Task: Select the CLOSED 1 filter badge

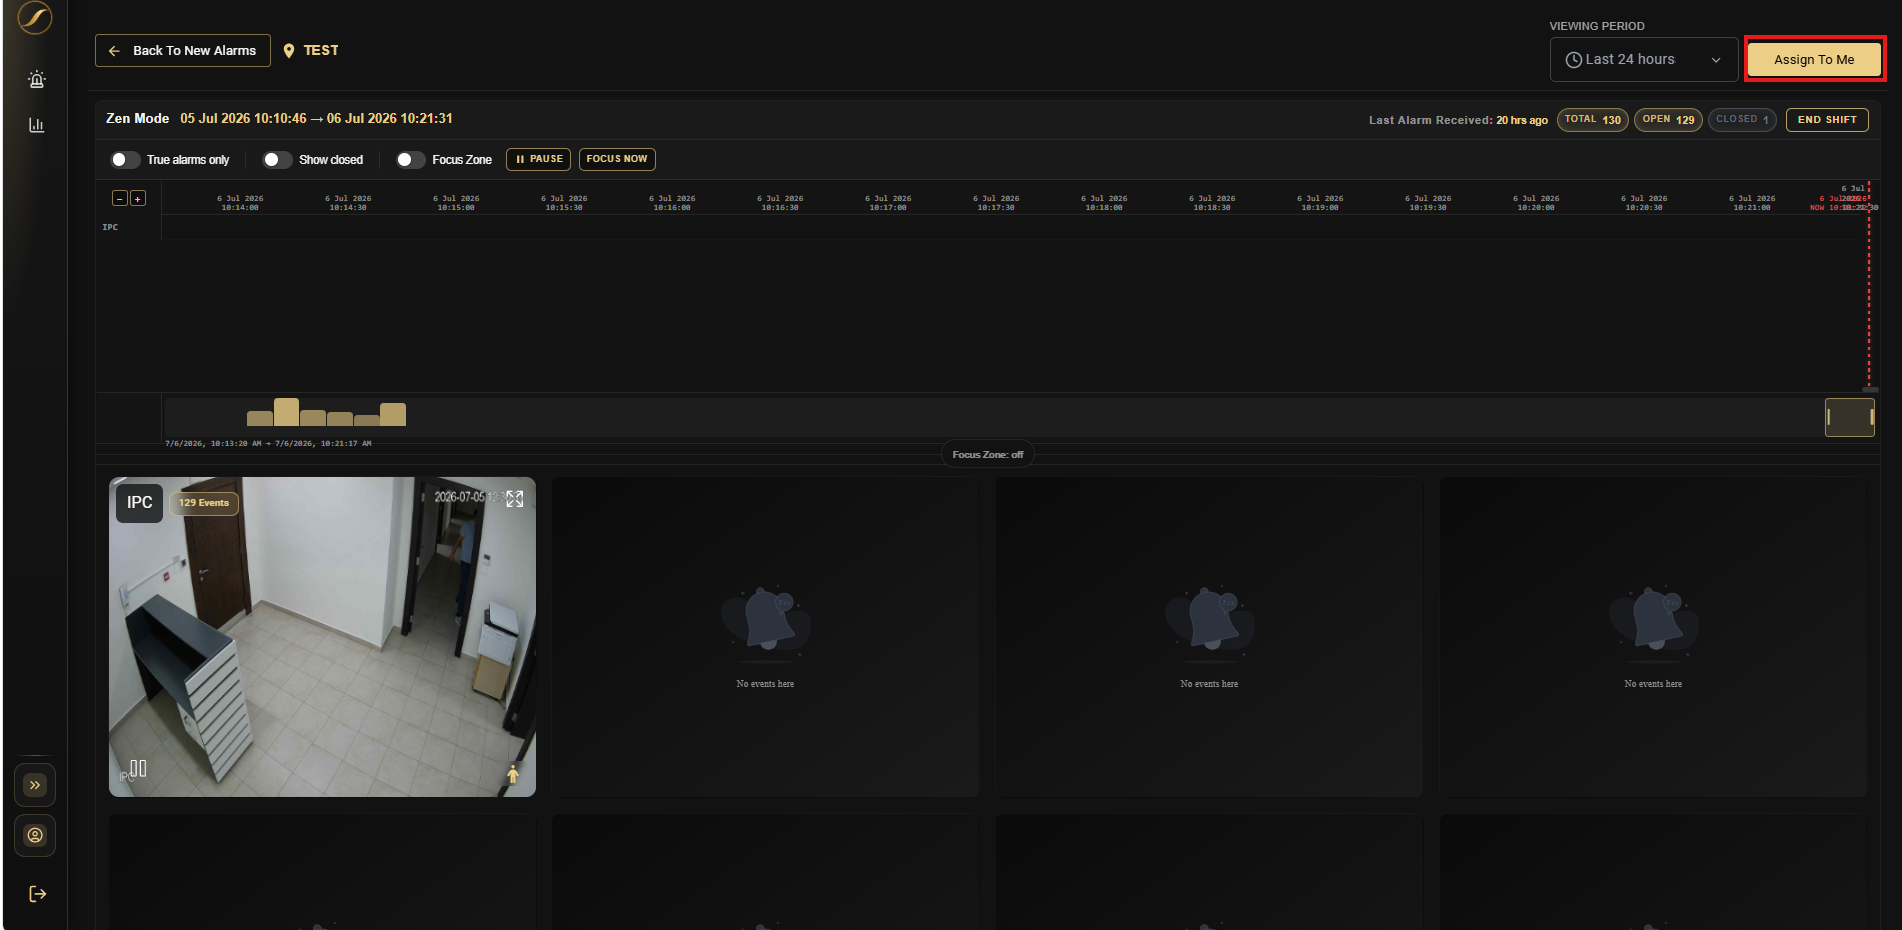Action: (x=1742, y=120)
